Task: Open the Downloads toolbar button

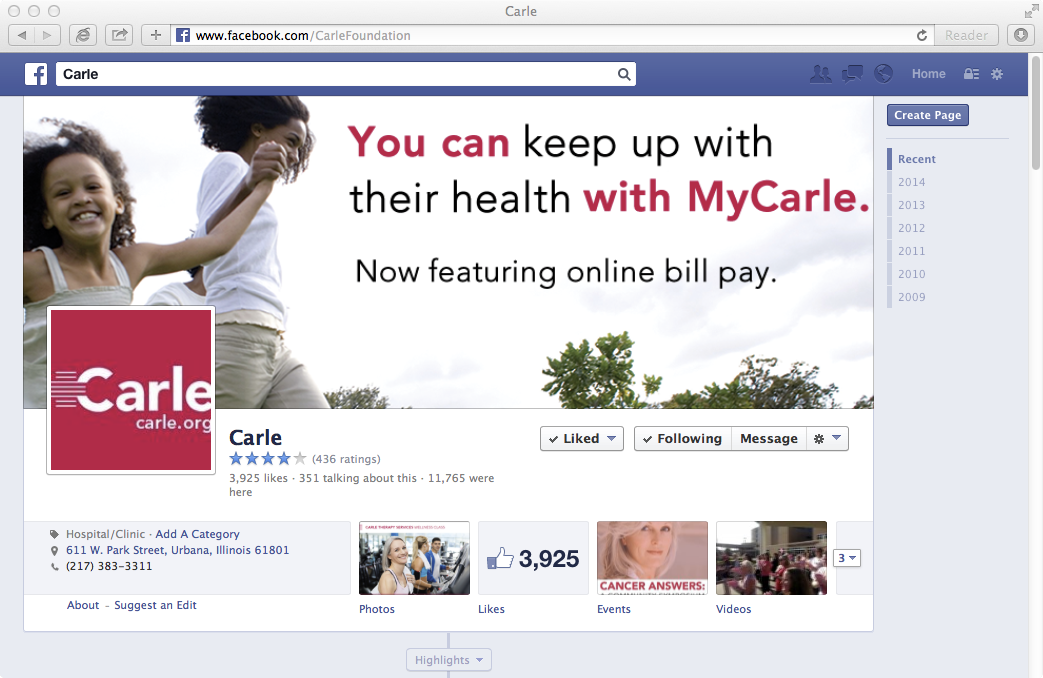Action: click(1021, 35)
